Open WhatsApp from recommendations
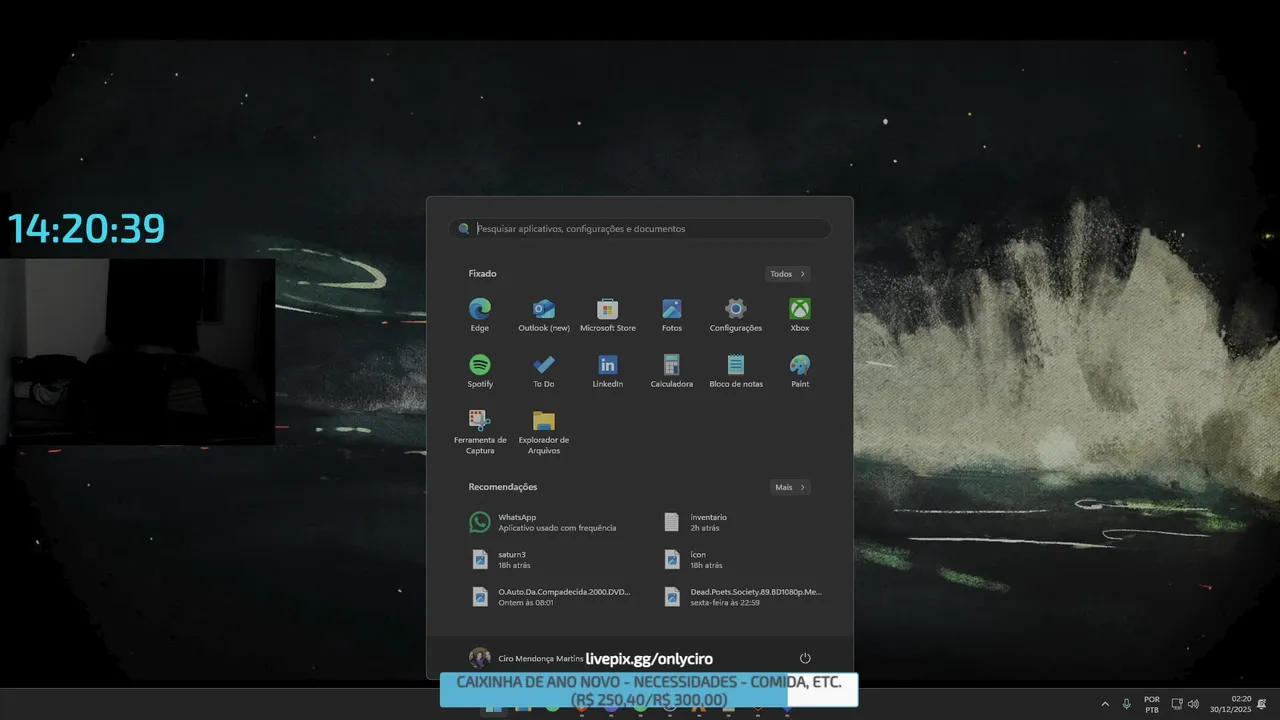 [544, 522]
